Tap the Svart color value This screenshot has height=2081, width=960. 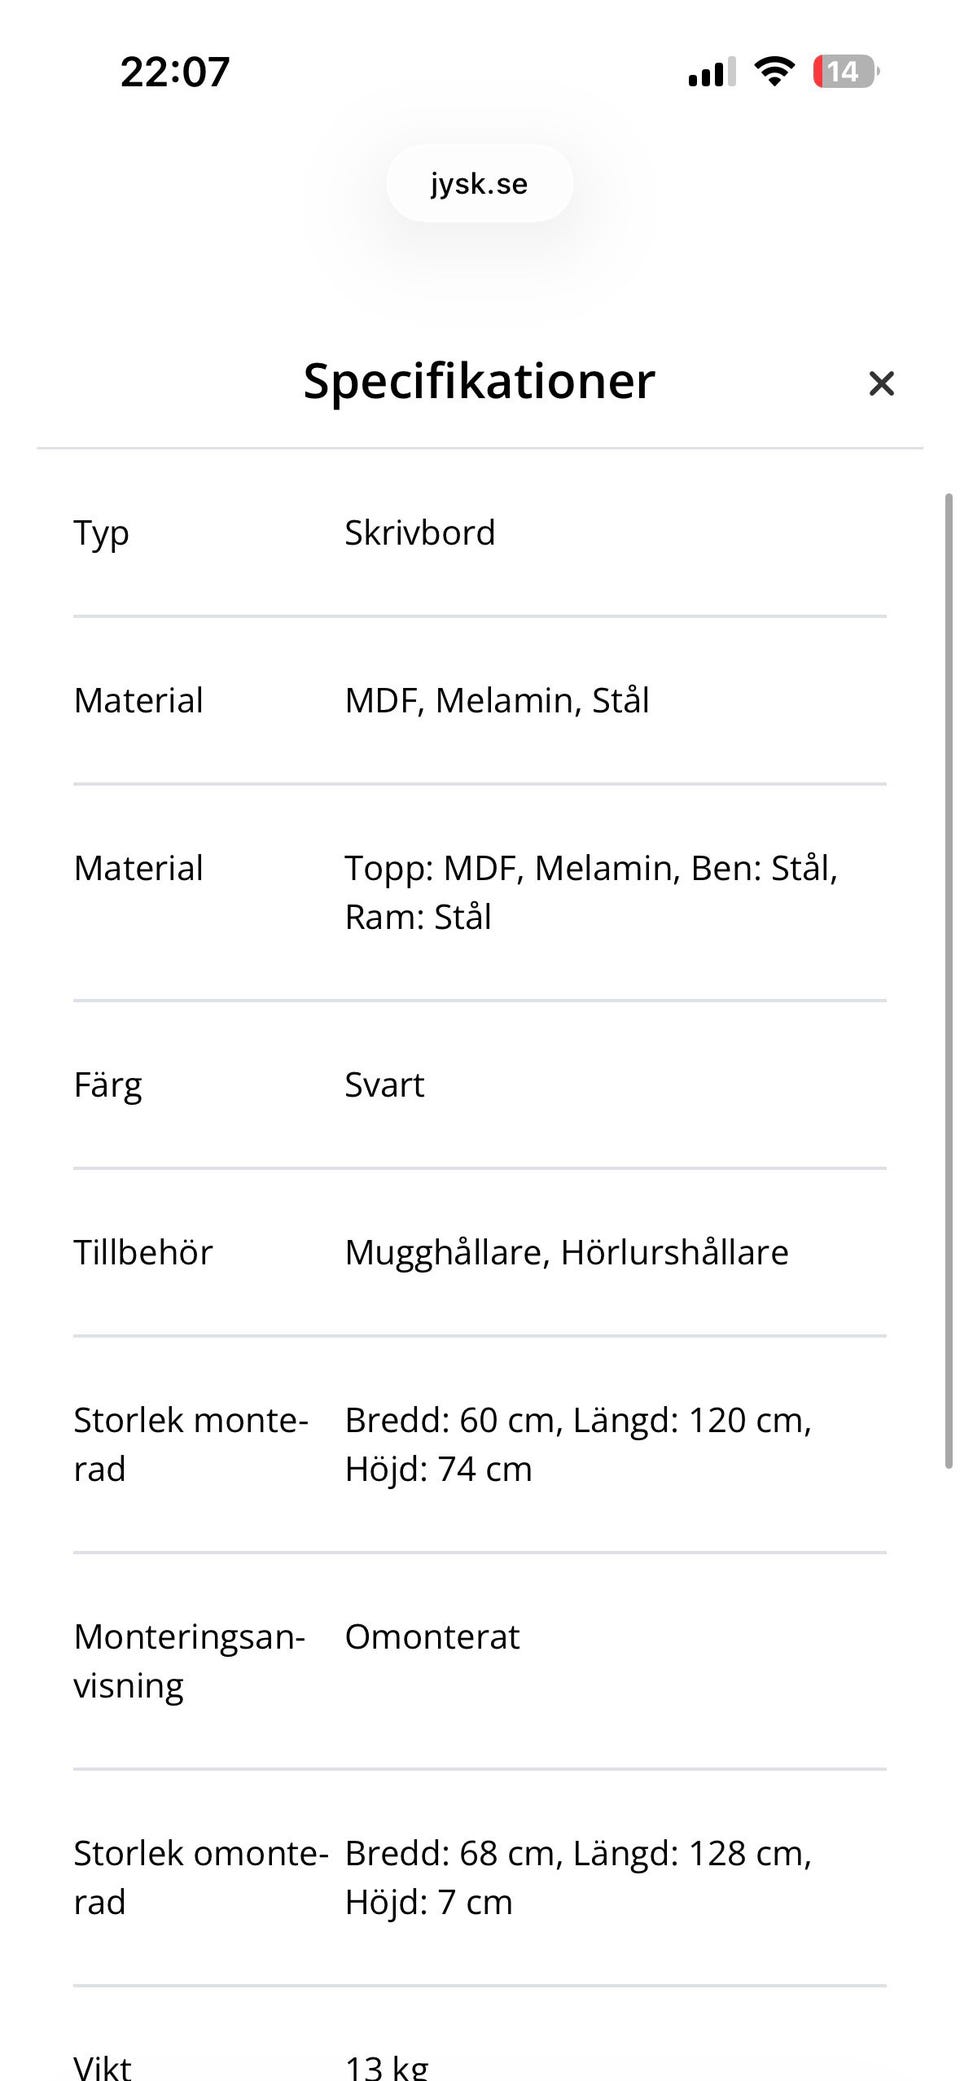(385, 1085)
